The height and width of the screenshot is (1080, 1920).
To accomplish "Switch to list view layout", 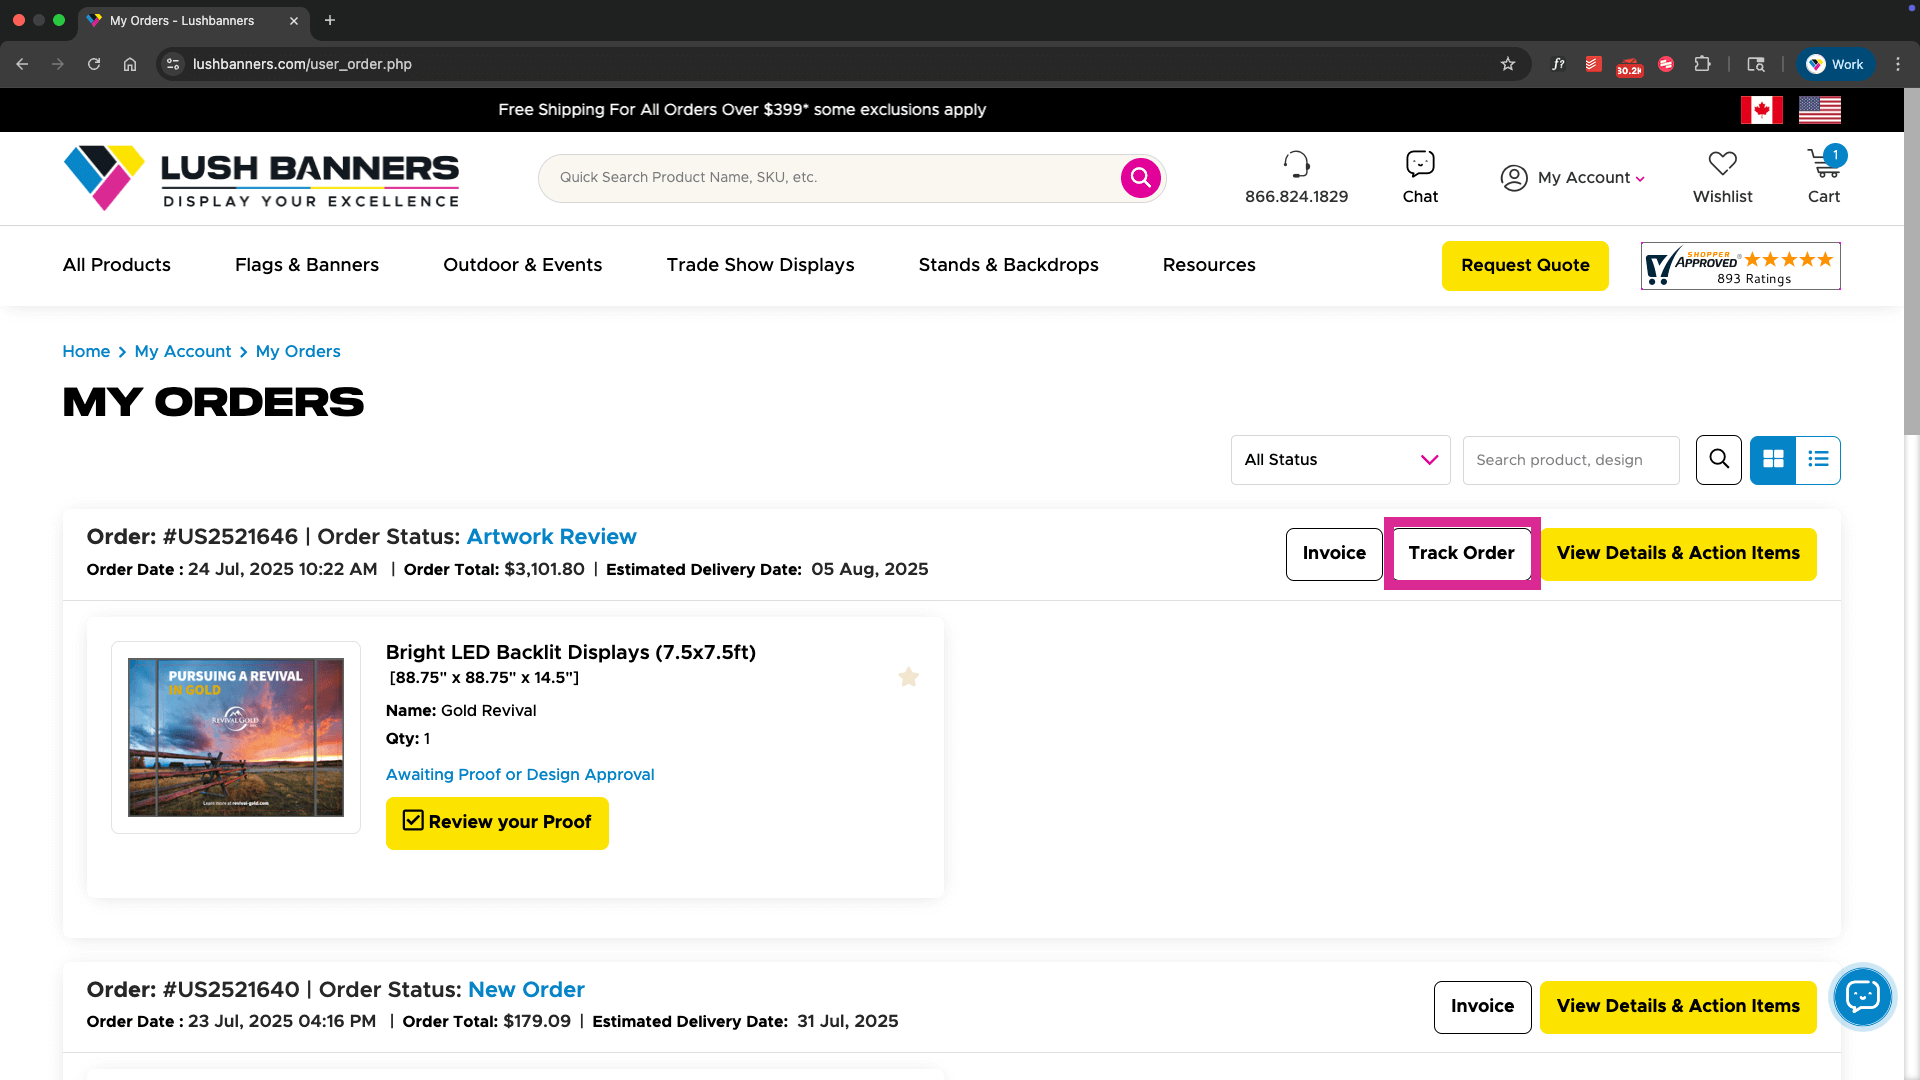I will click(x=1818, y=460).
